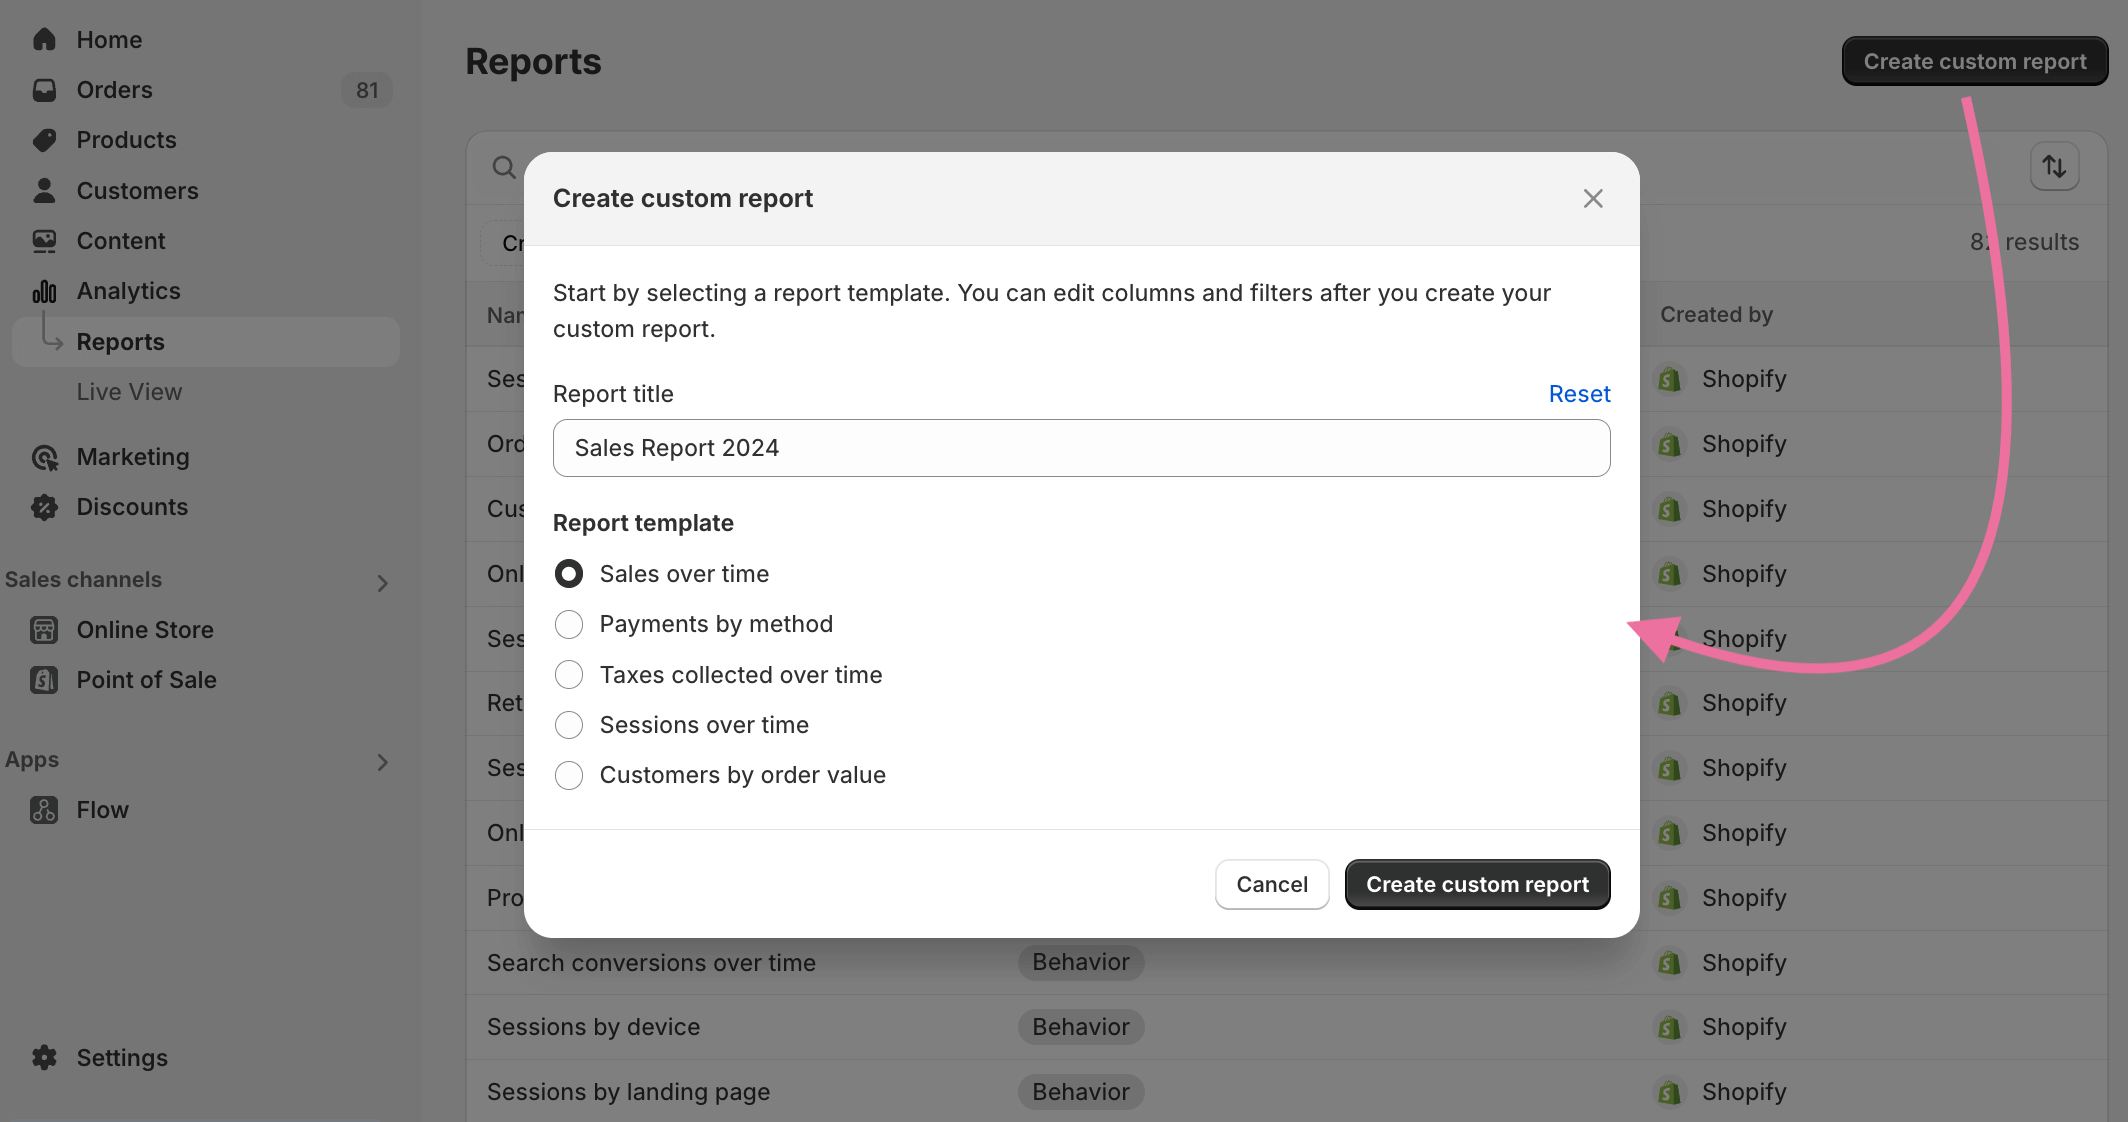The height and width of the screenshot is (1122, 2128).
Task: Select the Sales over time template
Action: 569,574
